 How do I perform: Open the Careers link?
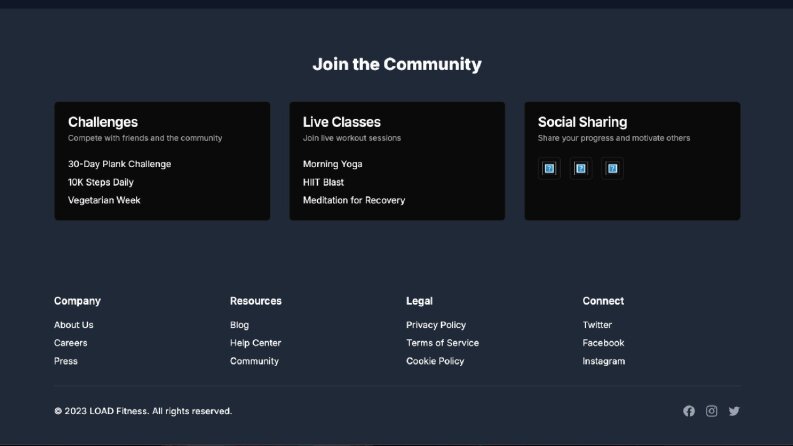pos(71,343)
